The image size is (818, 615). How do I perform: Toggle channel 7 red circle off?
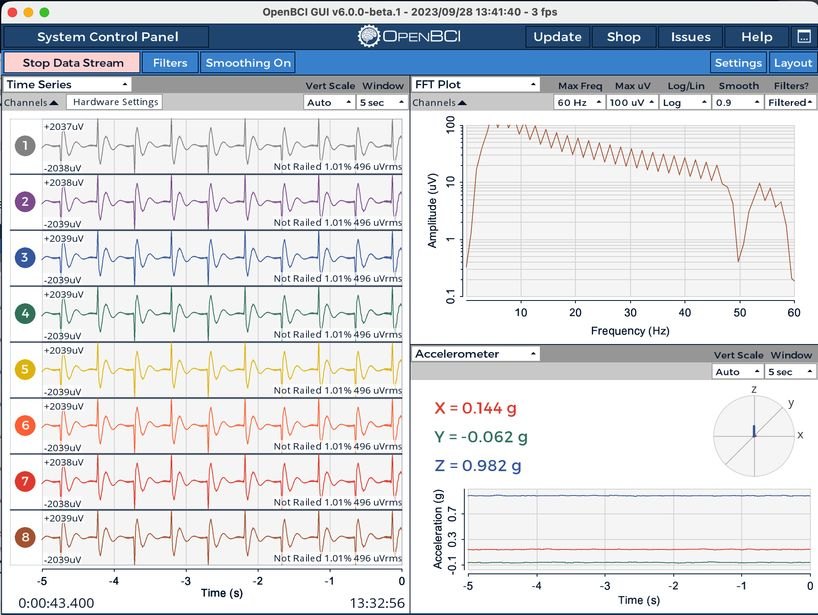(x=25, y=481)
